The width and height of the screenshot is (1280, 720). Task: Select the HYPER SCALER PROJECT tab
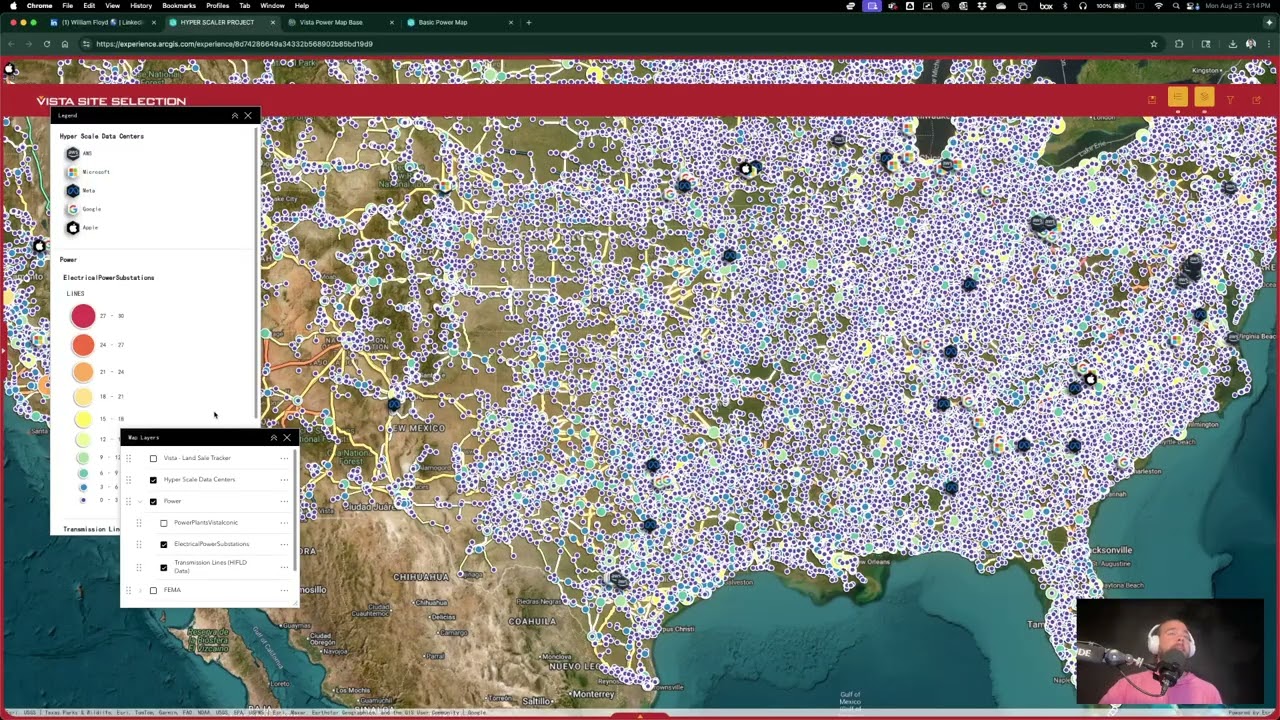pyautogui.click(x=220, y=22)
